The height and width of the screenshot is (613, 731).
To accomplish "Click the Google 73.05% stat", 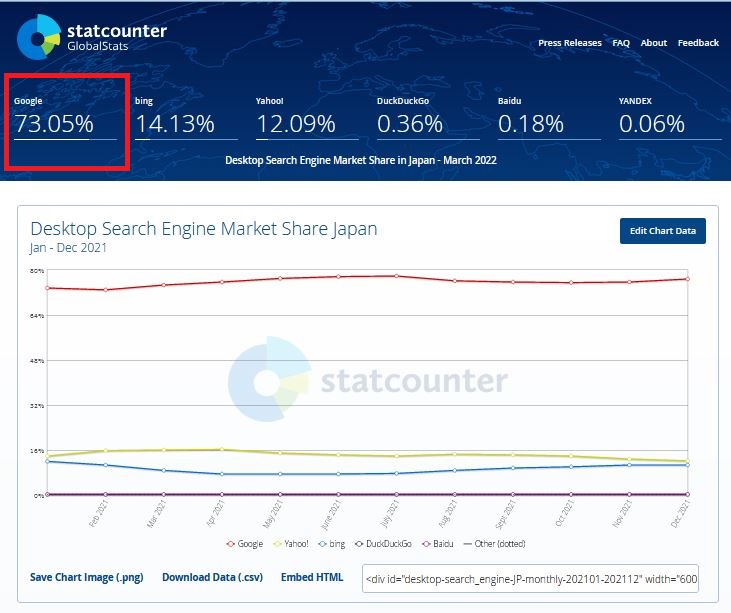I will click(65, 117).
